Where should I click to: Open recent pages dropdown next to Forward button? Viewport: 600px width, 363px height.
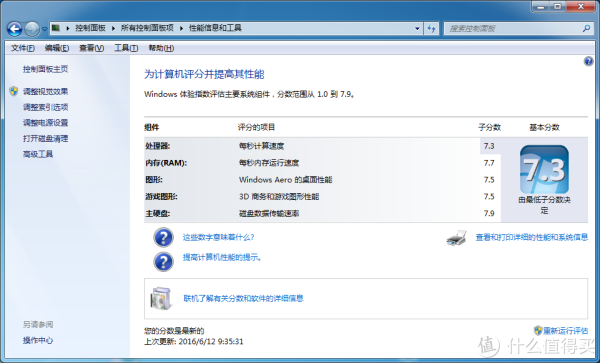(44, 29)
